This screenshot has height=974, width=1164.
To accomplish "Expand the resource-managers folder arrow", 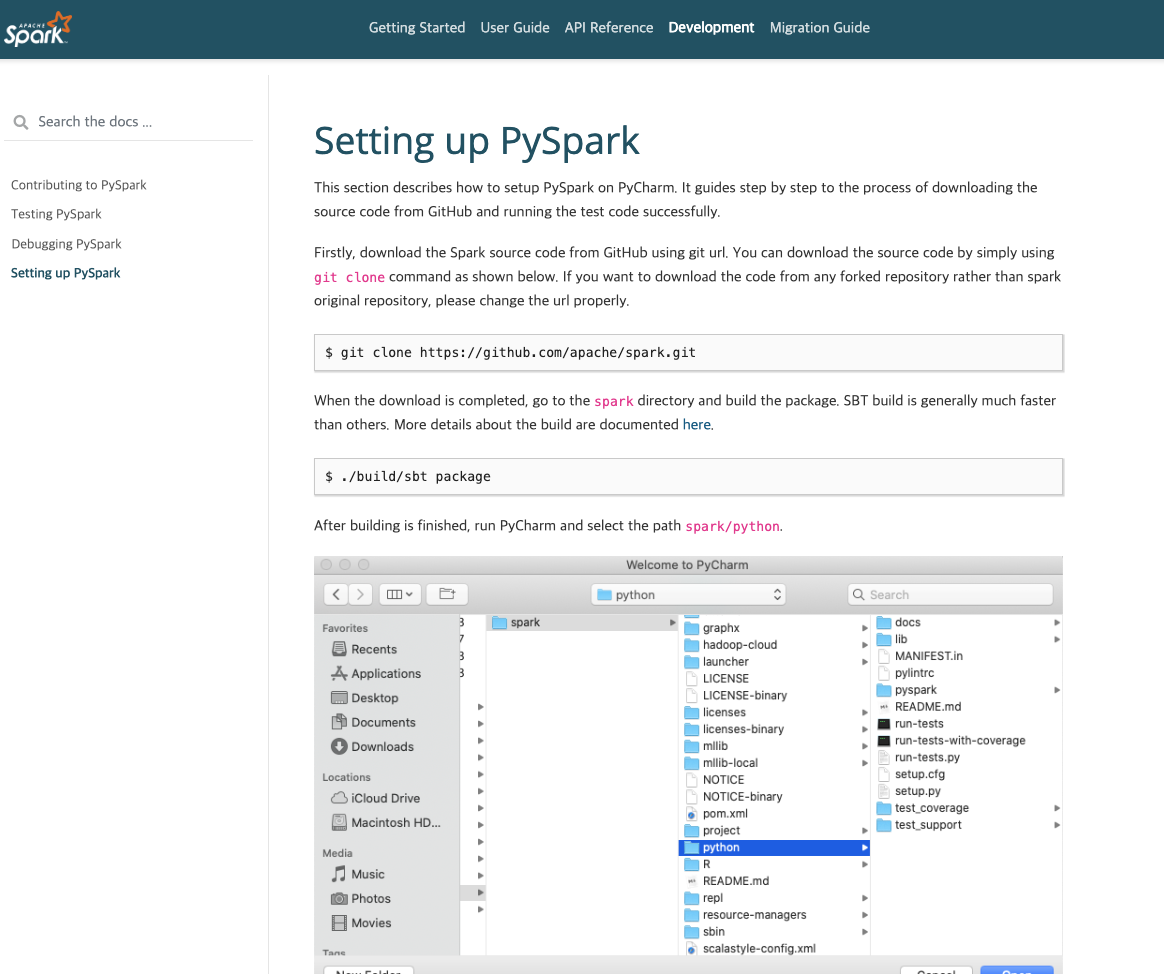I will pos(865,915).
